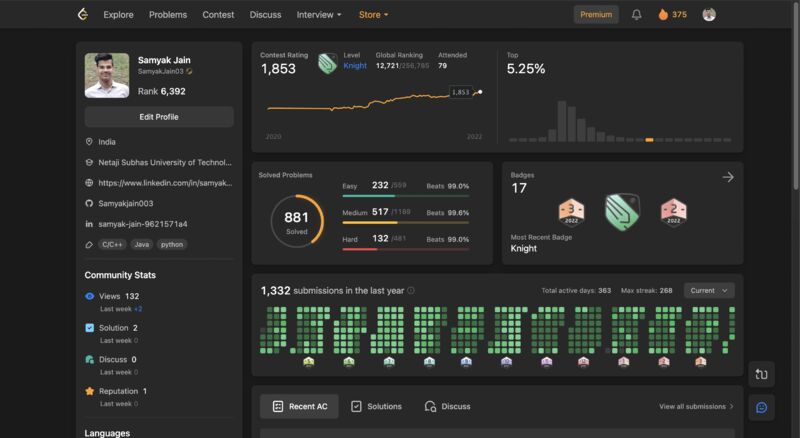The height and width of the screenshot is (438, 800).
Task: Click the arrow to view all badges
Action: [x=728, y=177]
